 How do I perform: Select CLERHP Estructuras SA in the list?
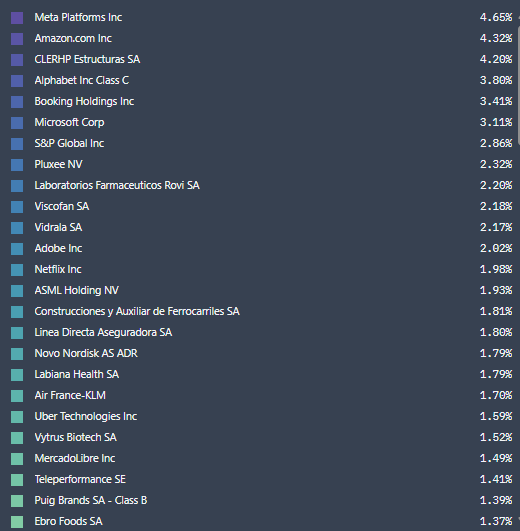click(x=87, y=59)
